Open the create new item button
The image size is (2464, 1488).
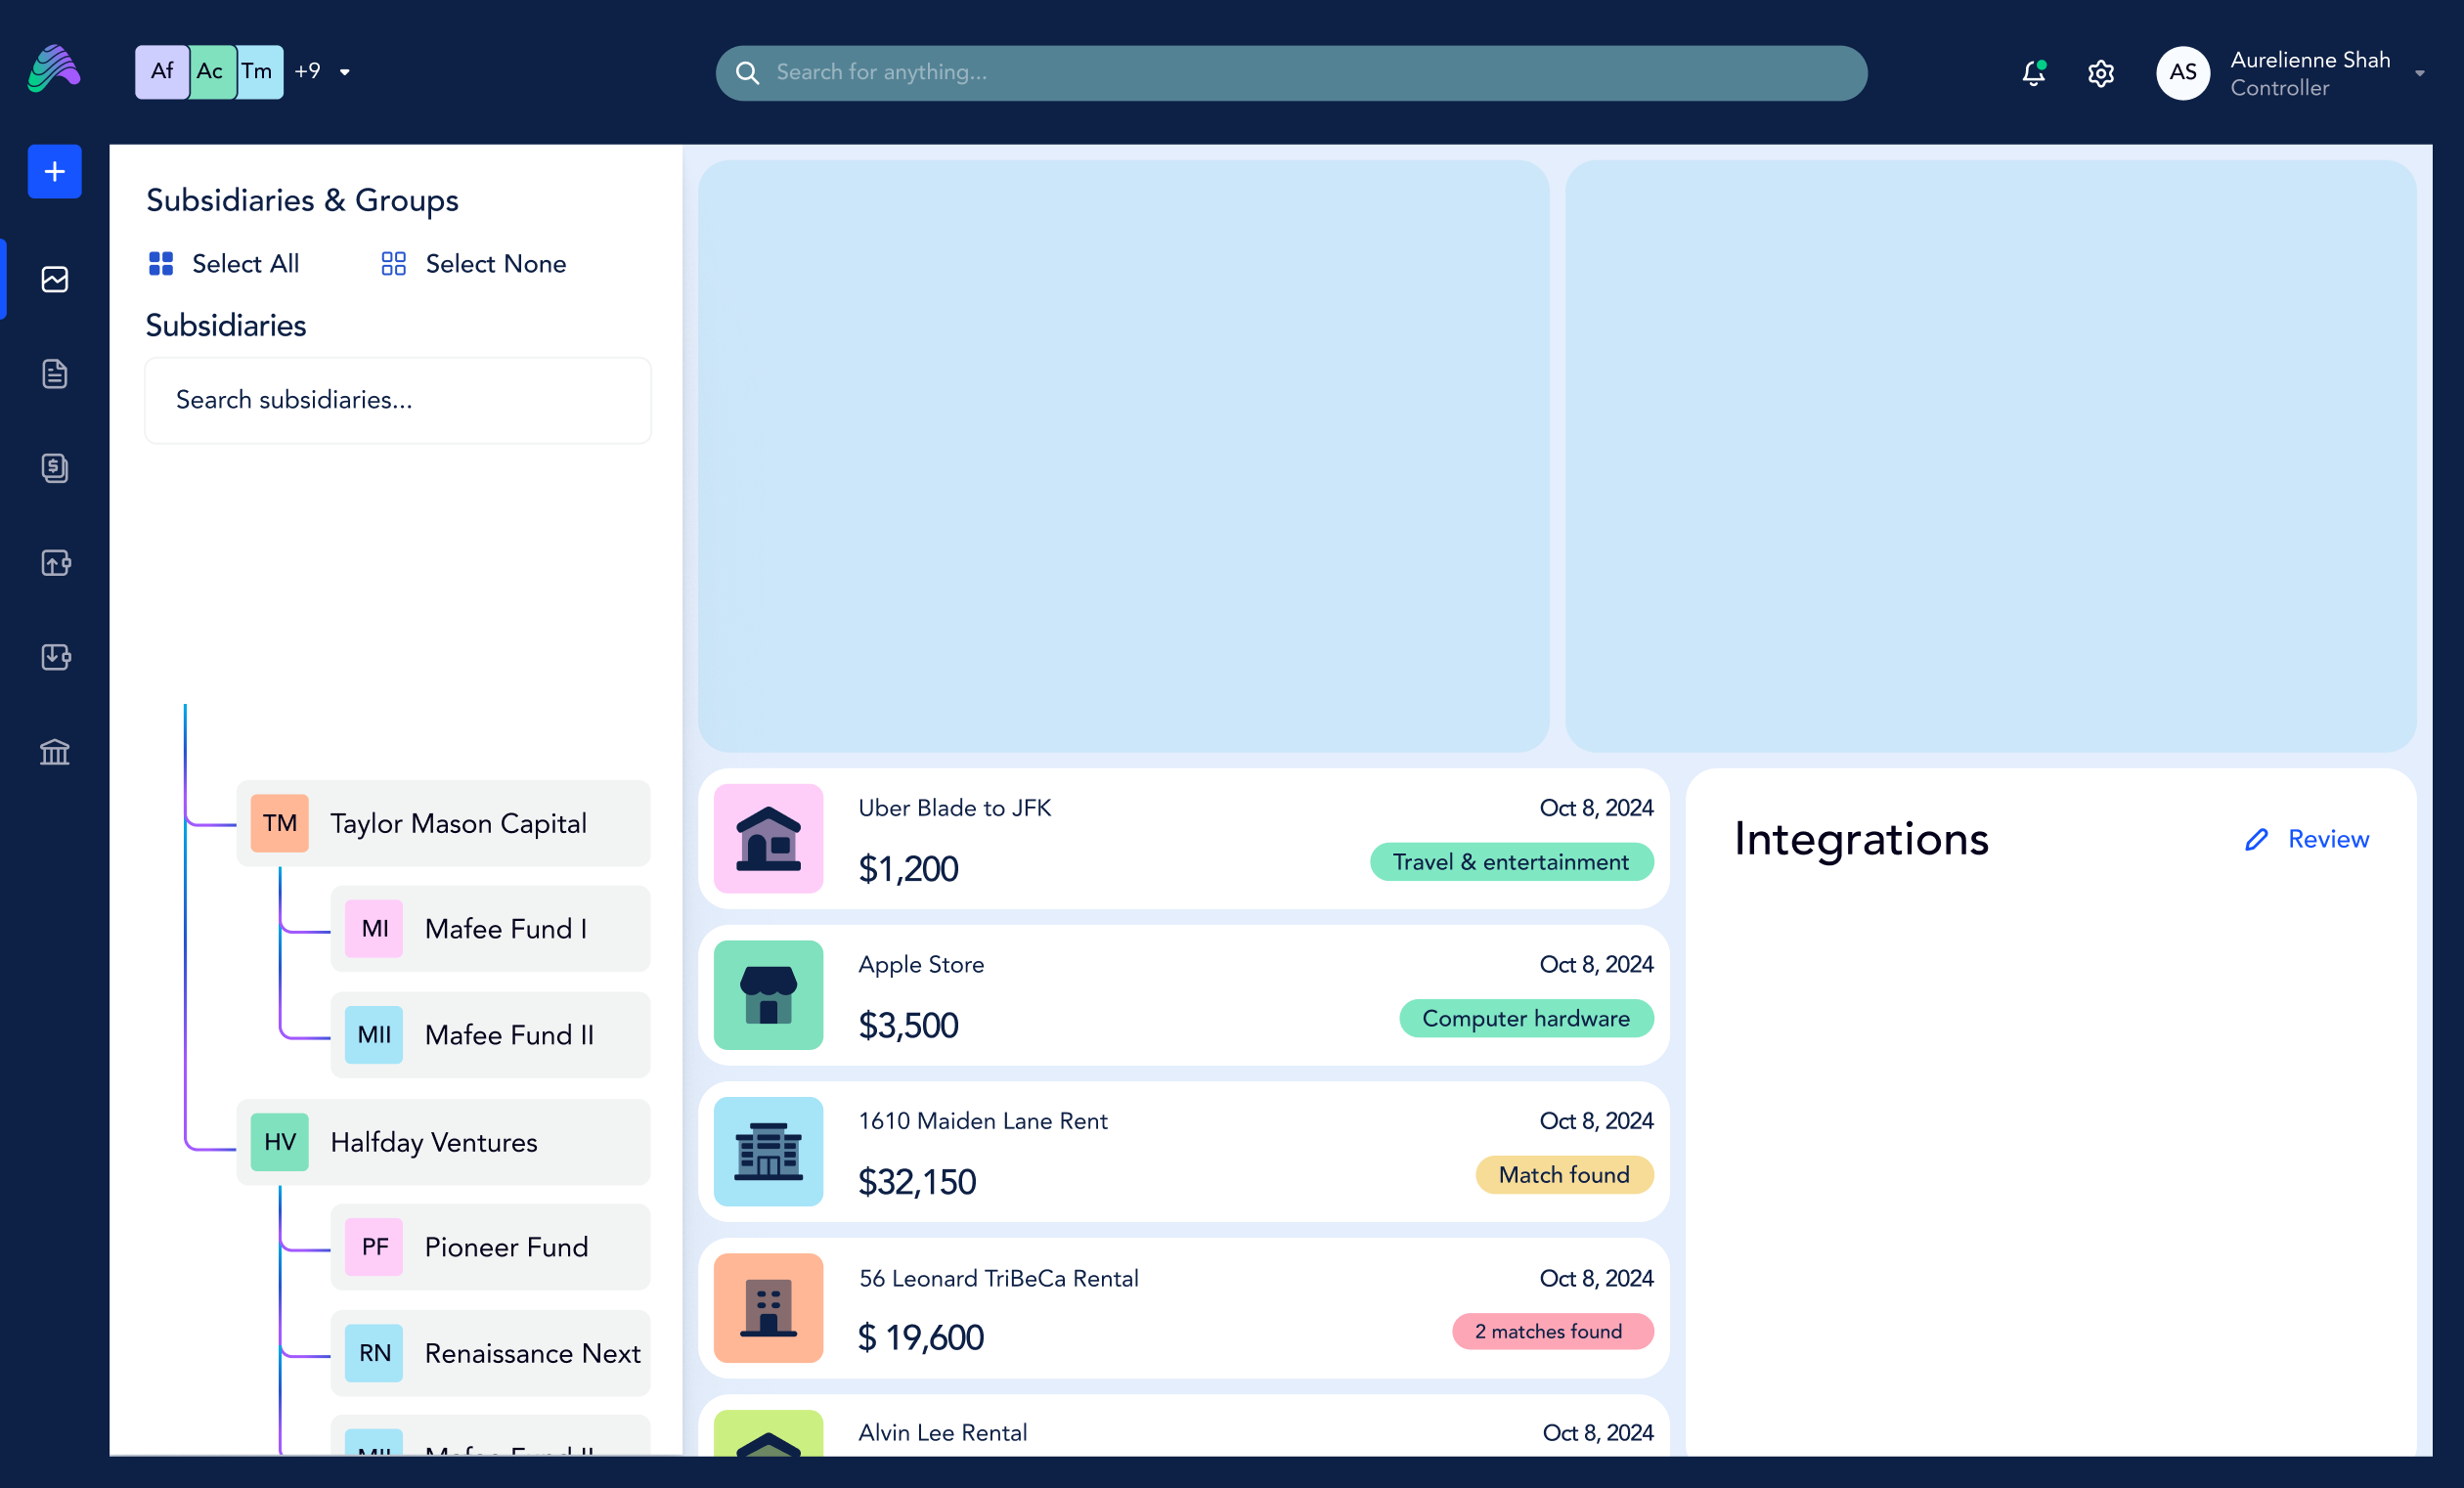54,171
